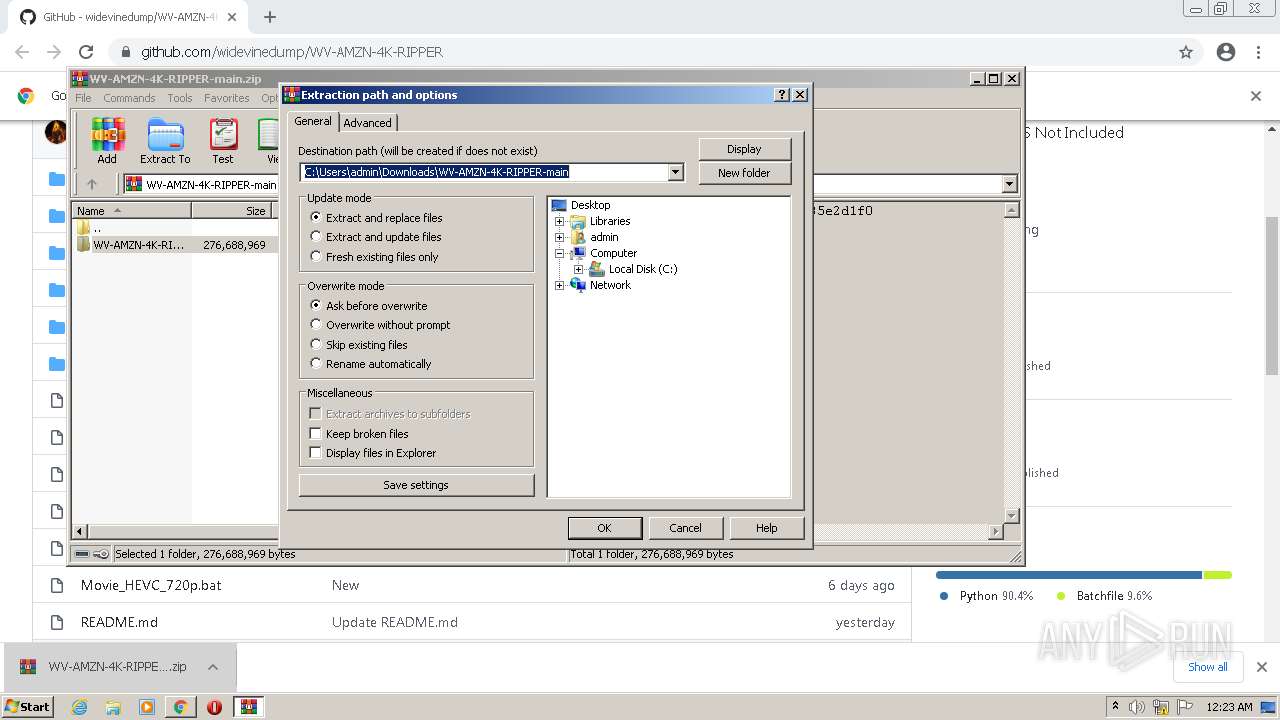Viewport: 1280px width, 720px height.
Task: Click Chrome forward navigation arrow
Action: 54,52
